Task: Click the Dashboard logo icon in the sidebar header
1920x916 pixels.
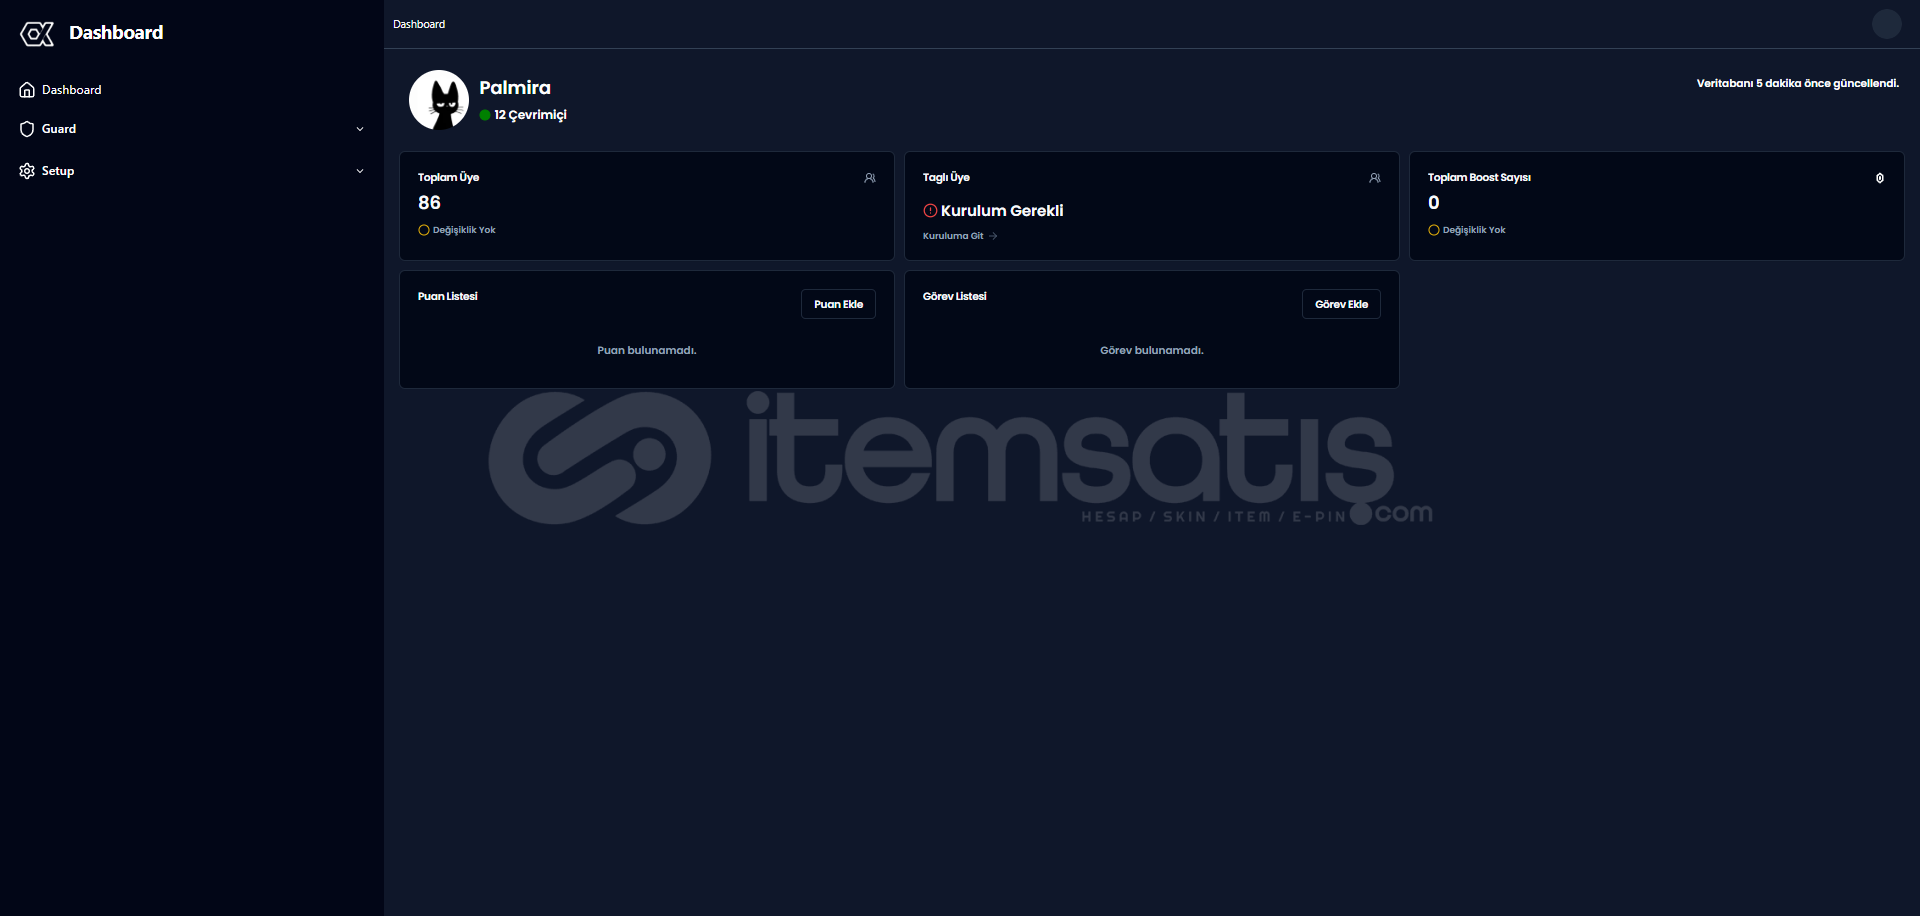Action: [37, 34]
